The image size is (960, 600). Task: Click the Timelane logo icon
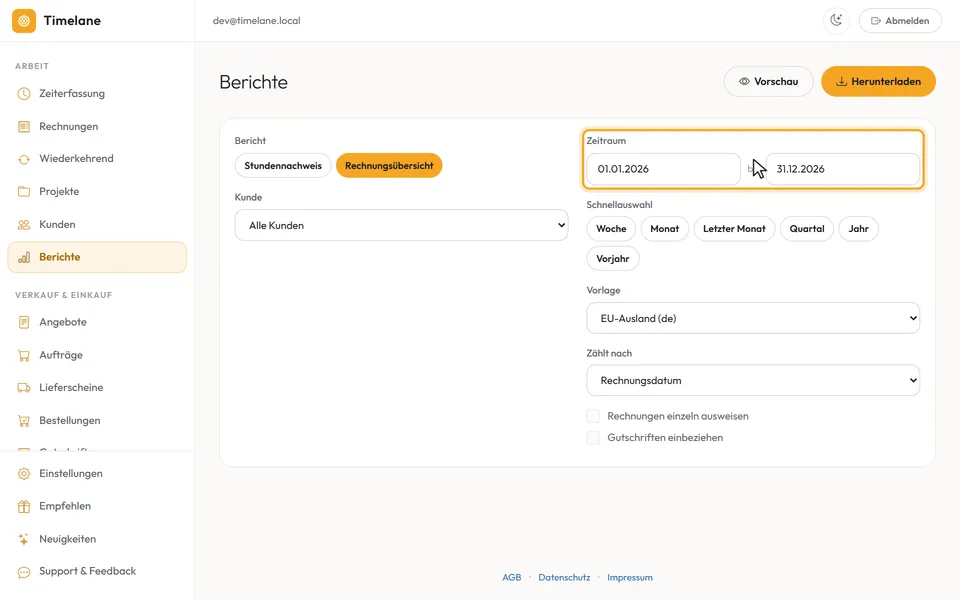(24, 21)
